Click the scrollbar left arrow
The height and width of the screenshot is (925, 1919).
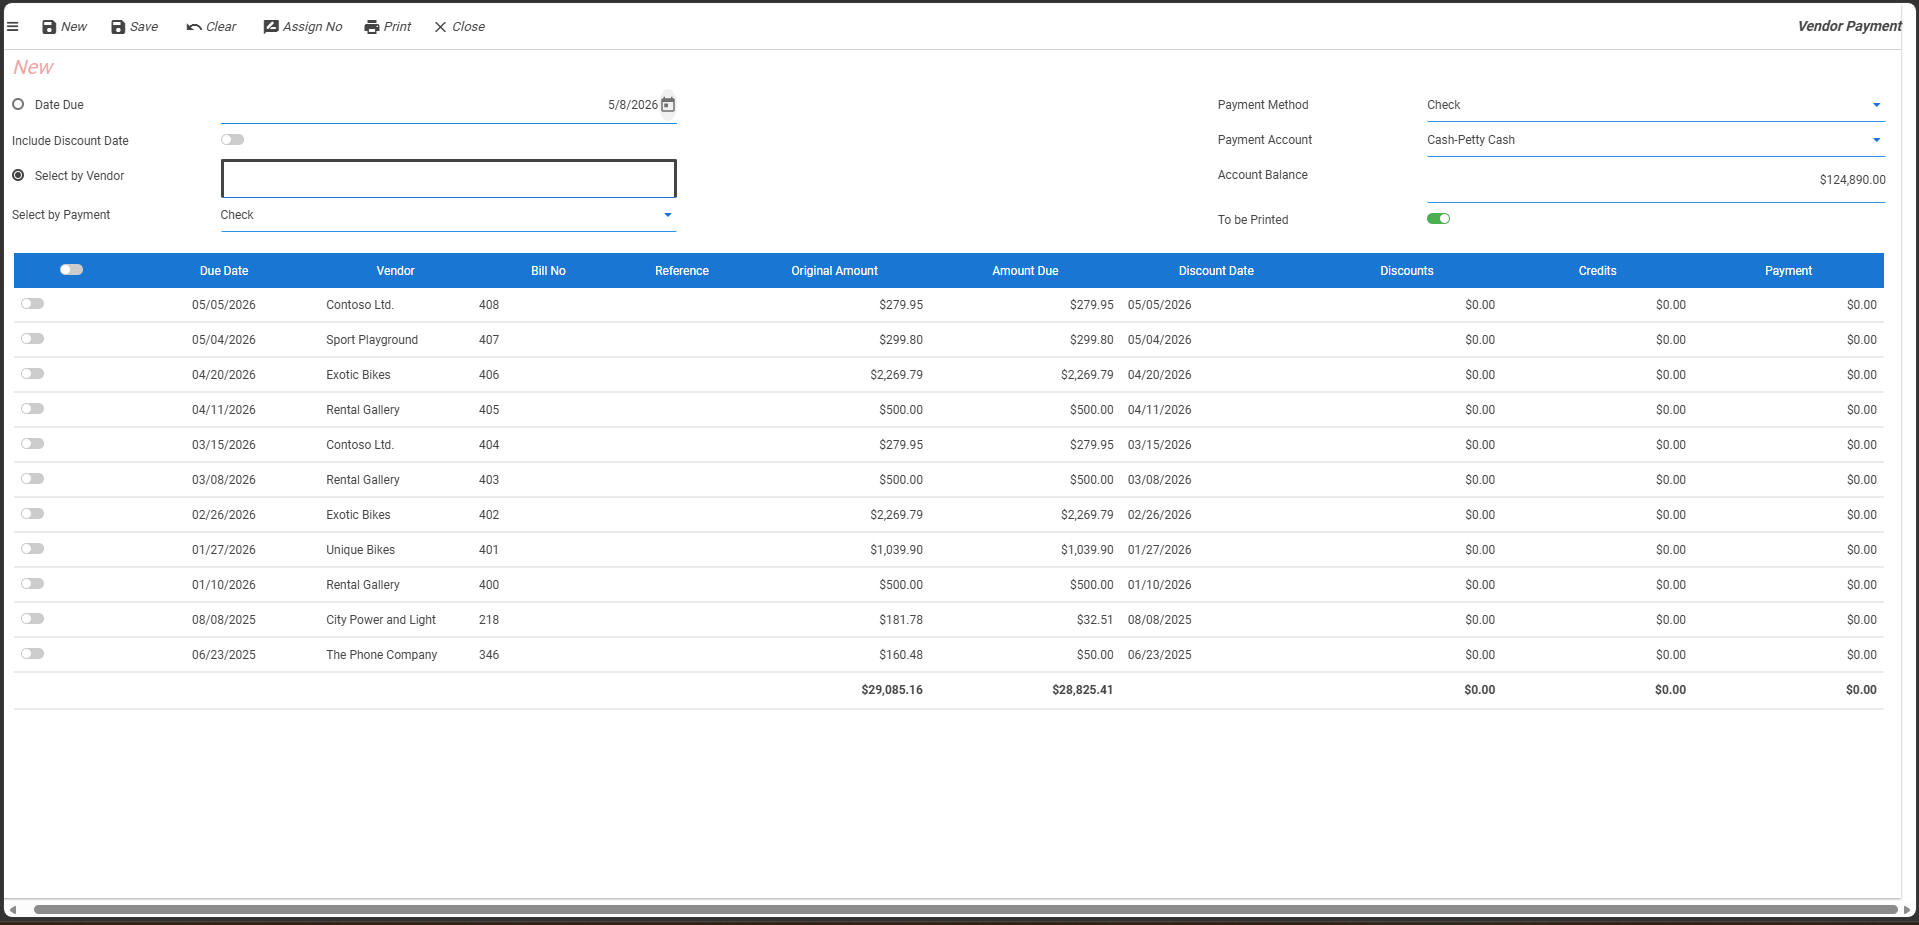pyautogui.click(x=12, y=910)
